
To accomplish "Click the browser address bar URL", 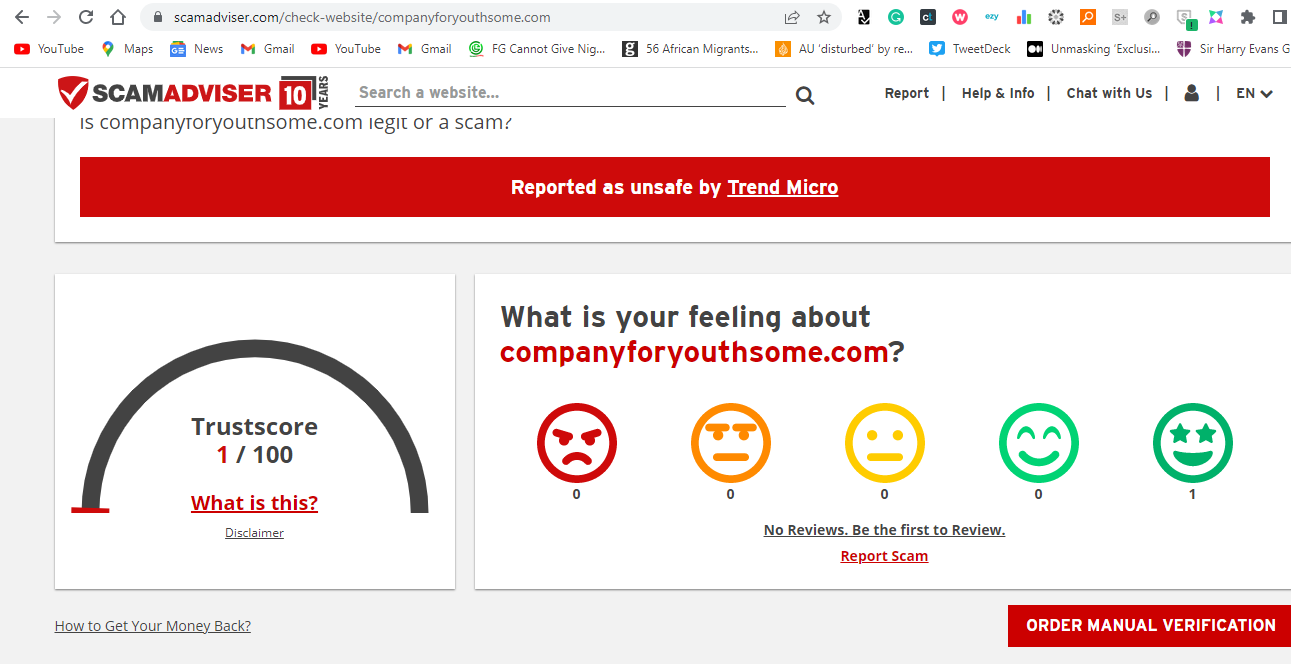I will click(362, 17).
